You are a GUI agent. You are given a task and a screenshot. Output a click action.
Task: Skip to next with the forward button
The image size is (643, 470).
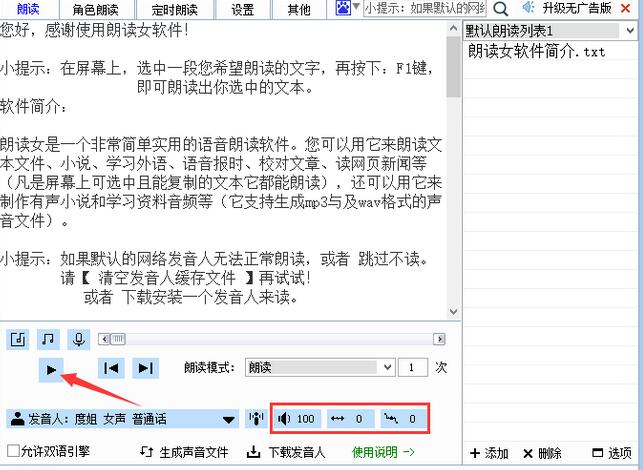coord(146,368)
